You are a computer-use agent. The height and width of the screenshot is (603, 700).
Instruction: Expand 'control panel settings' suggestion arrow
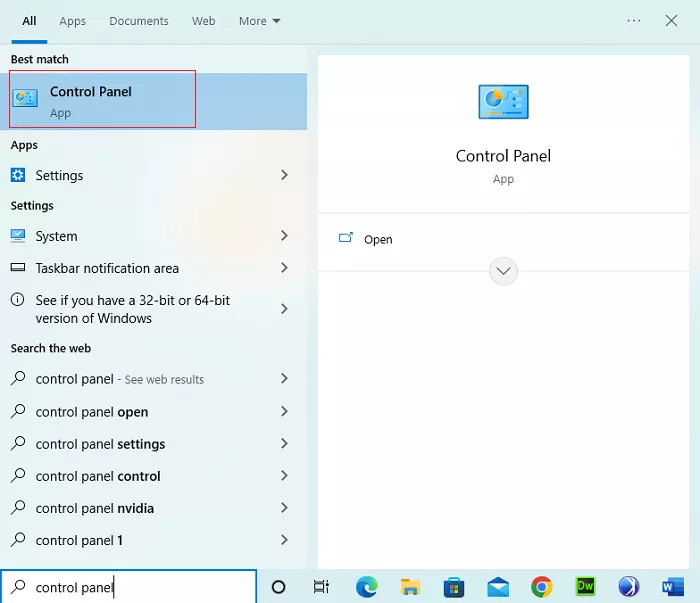284,443
